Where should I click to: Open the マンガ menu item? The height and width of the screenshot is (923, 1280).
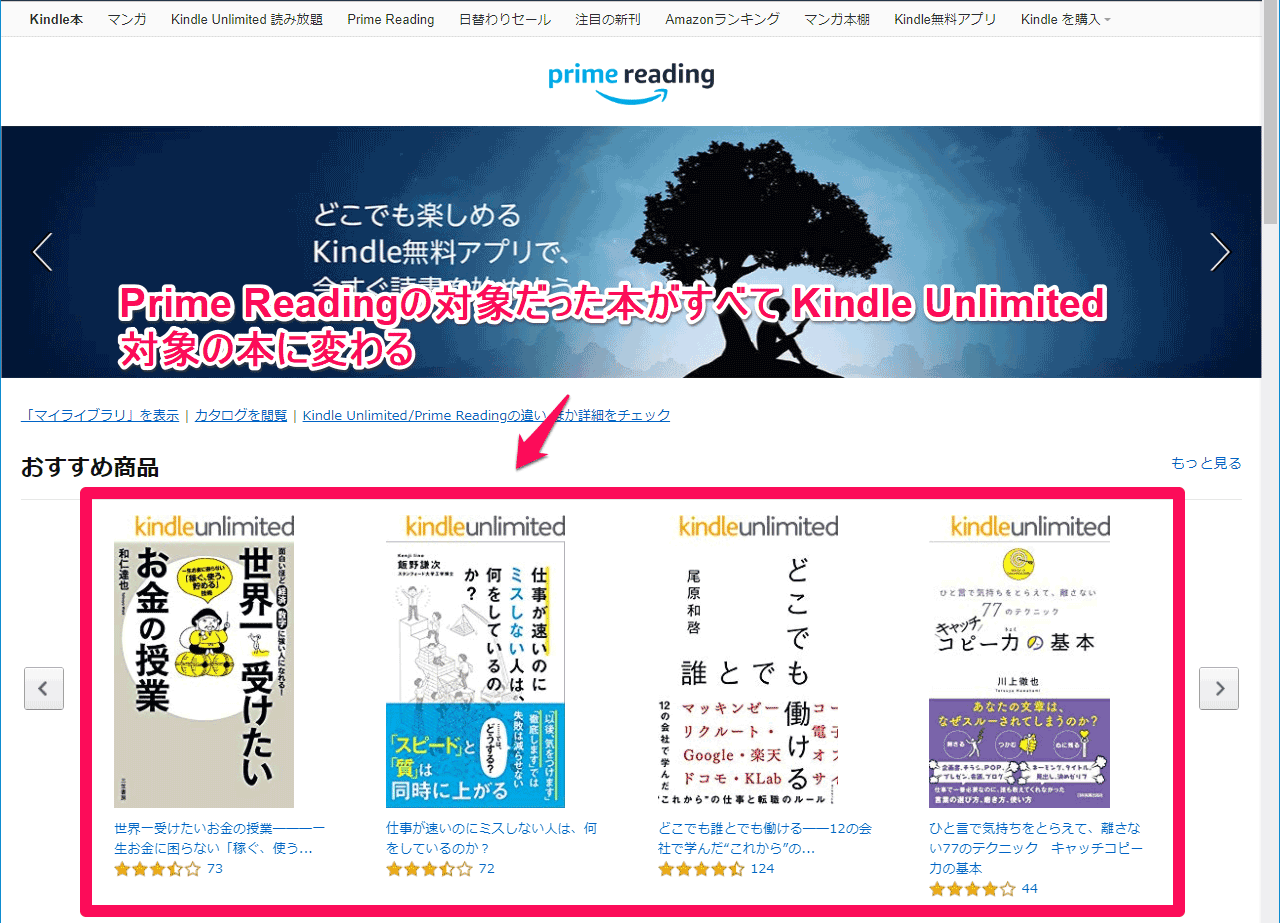pyautogui.click(x=127, y=19)
